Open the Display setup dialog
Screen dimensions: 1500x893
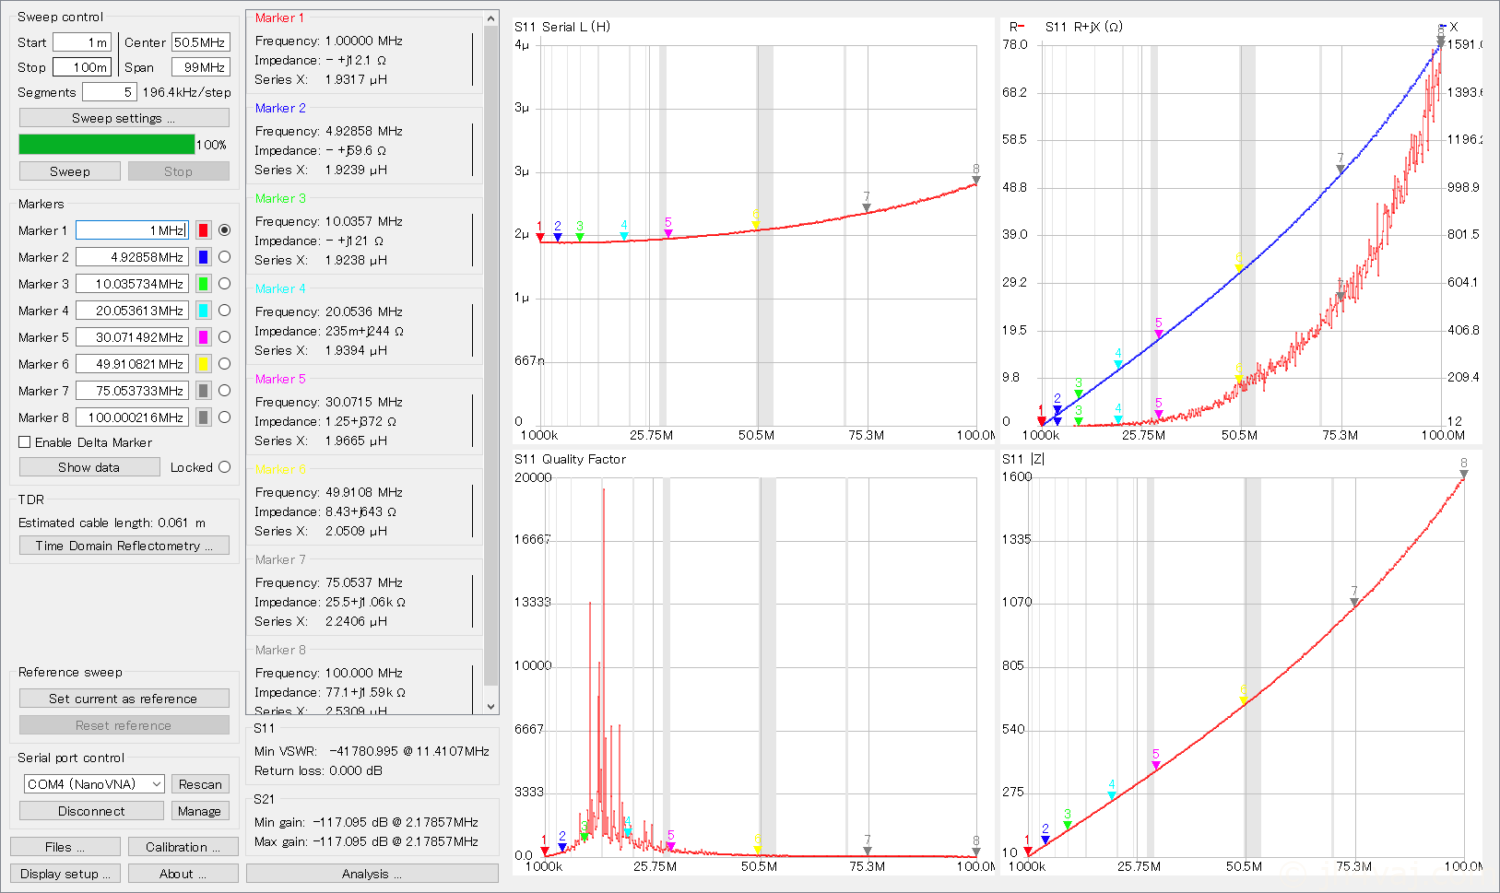tap(66, 873)
